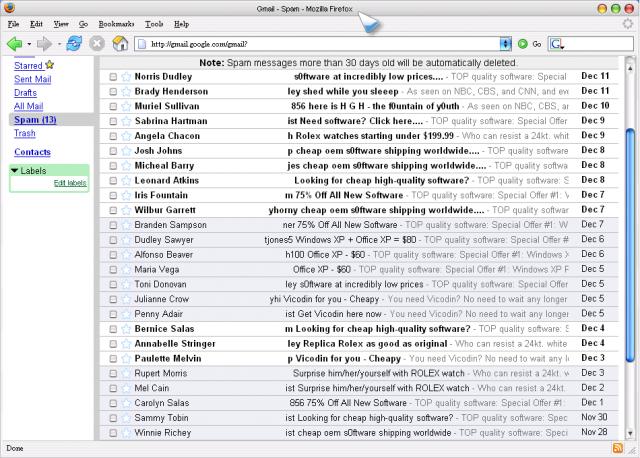Star the Sabrina Hartman message
The image size is (640, 458).
click(126, 121)
